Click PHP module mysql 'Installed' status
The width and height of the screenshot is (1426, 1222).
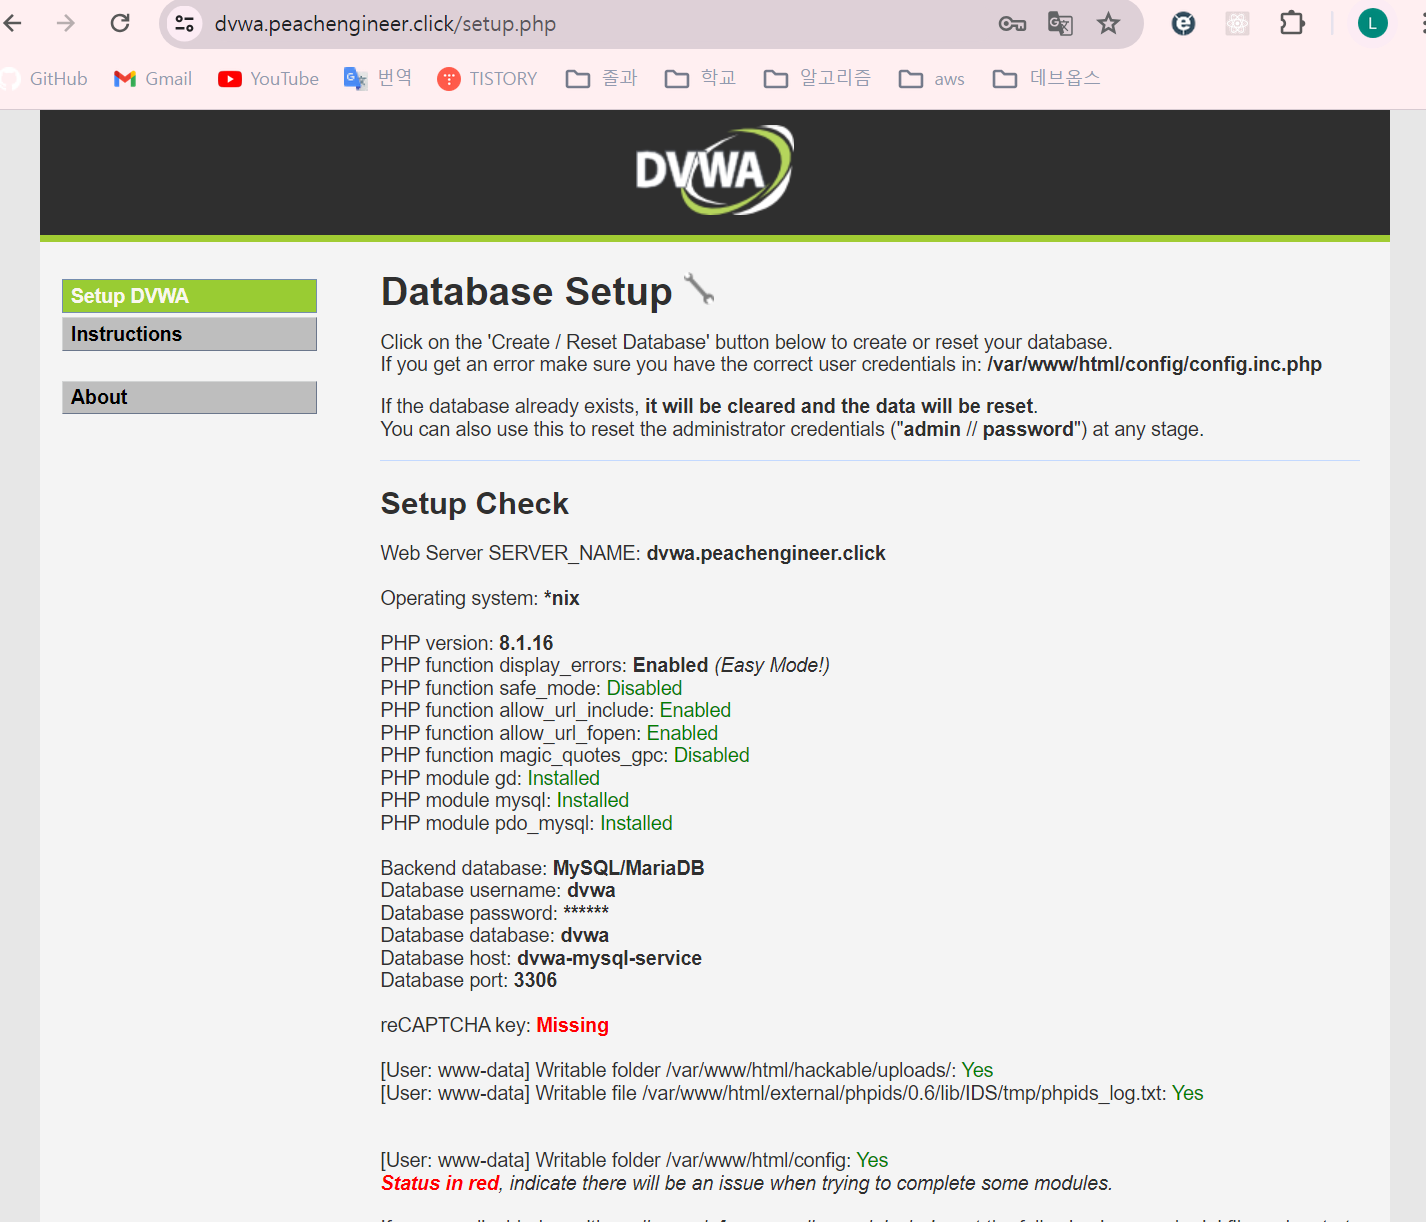(592, 800)
